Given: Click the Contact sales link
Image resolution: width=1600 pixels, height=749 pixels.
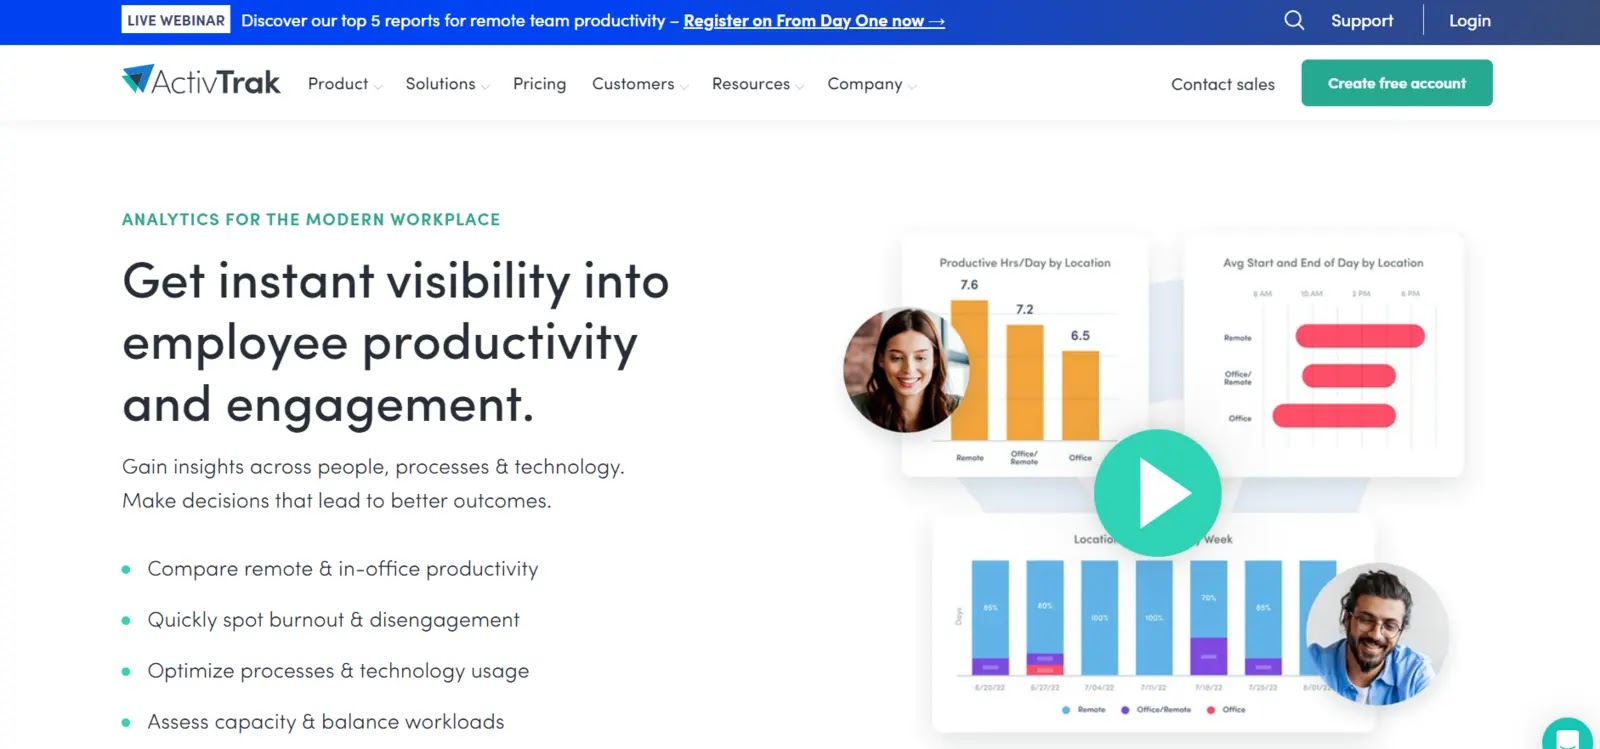Looking at the screenshot, I should (x=1223, y=84).
